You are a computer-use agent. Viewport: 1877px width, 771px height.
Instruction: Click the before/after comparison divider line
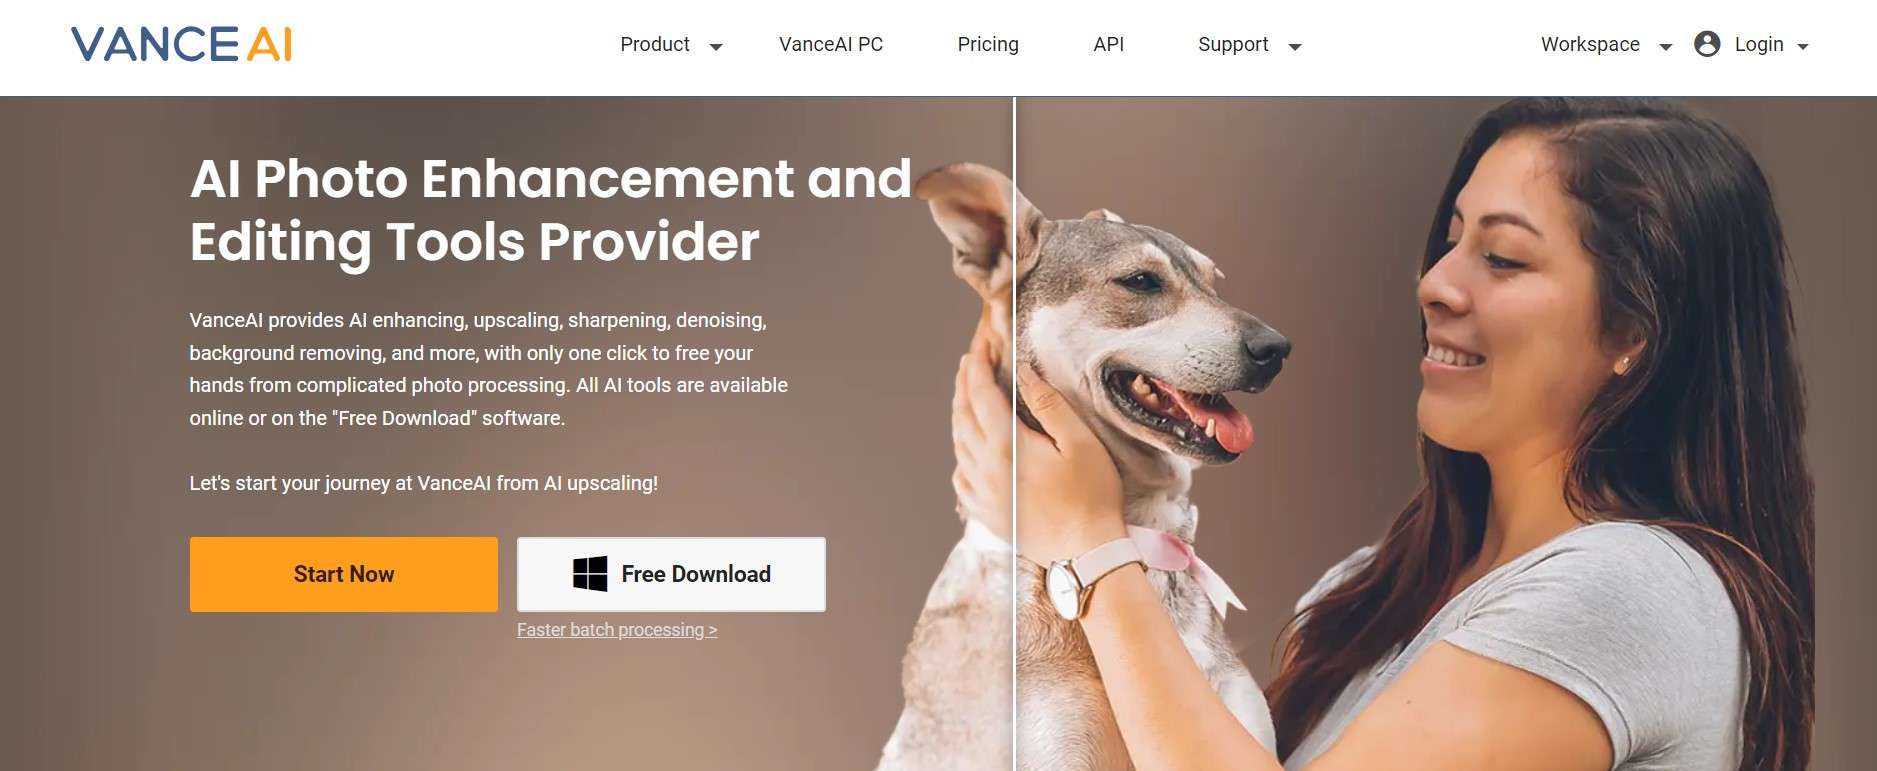[x=1014, y=434]
